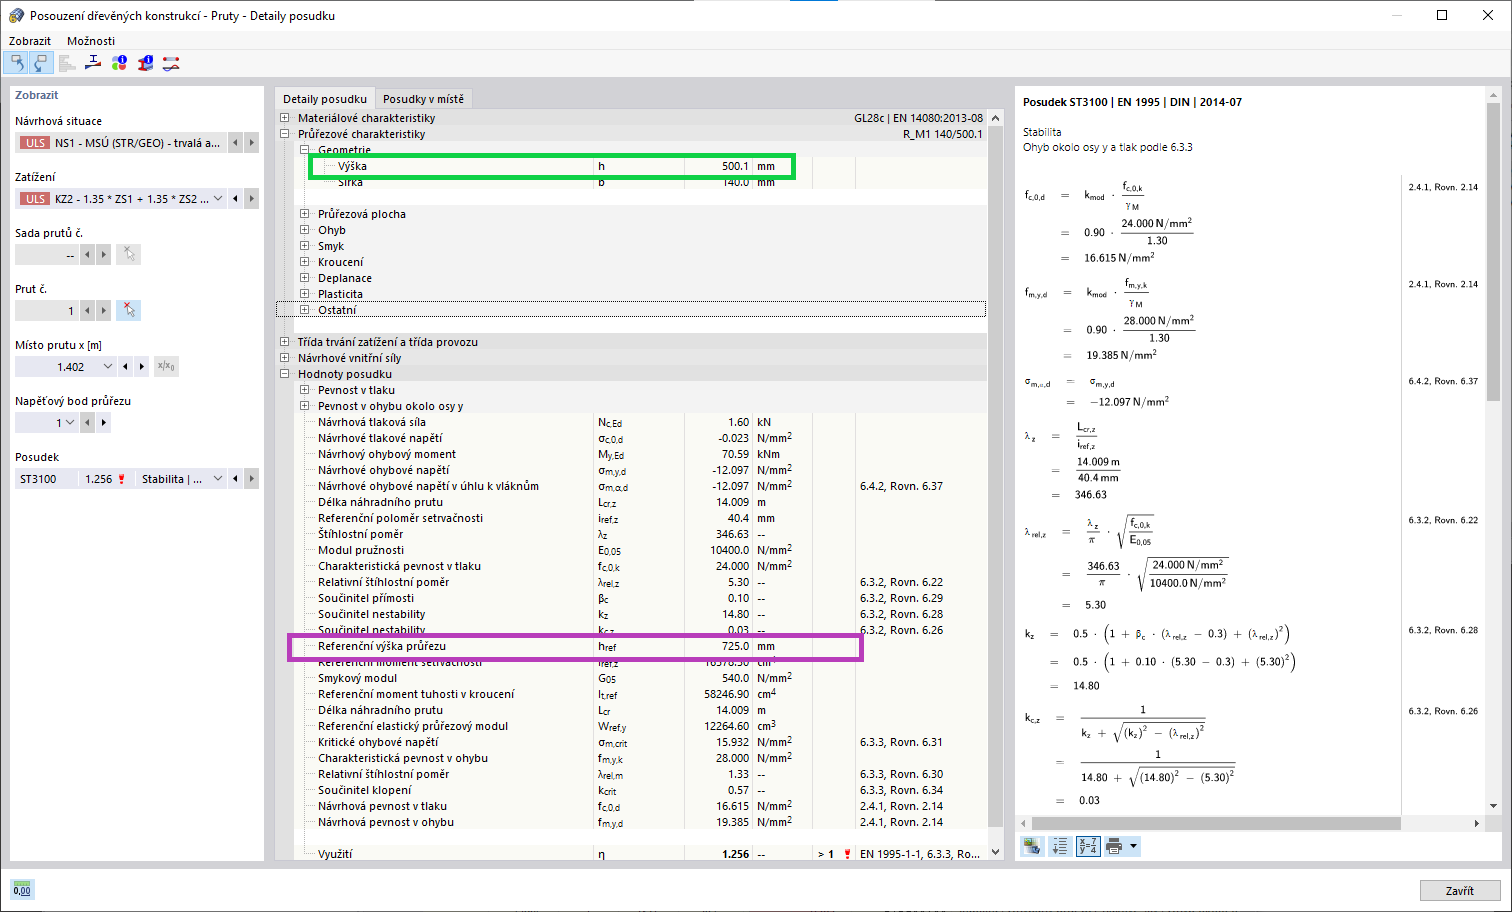Expand the Kroucení node
1512x912 pixels.
pyautogui.click(x=305, y=262)
